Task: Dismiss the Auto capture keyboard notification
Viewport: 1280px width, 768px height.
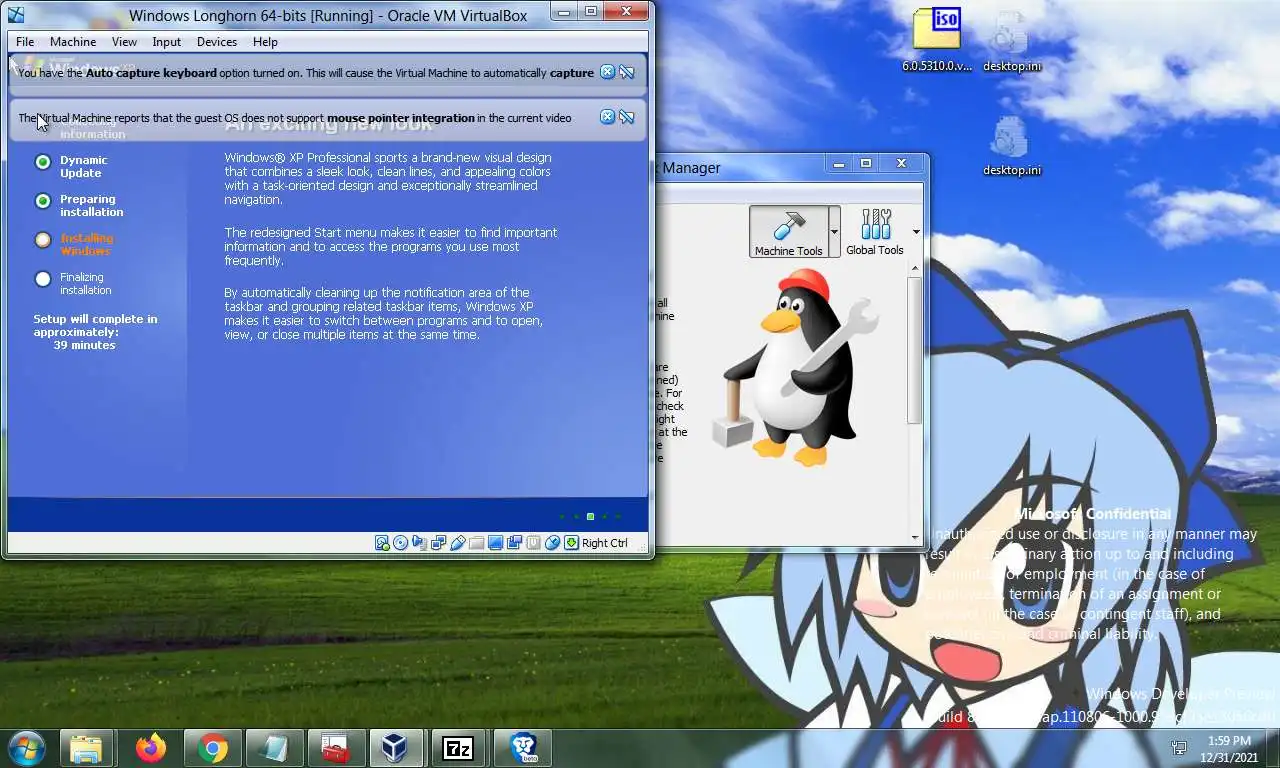Action: click(607, 72)
